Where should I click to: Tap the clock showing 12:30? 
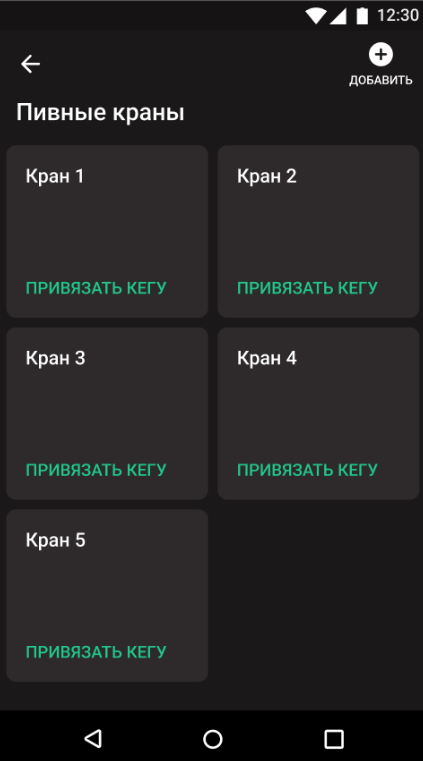[398, 16]
